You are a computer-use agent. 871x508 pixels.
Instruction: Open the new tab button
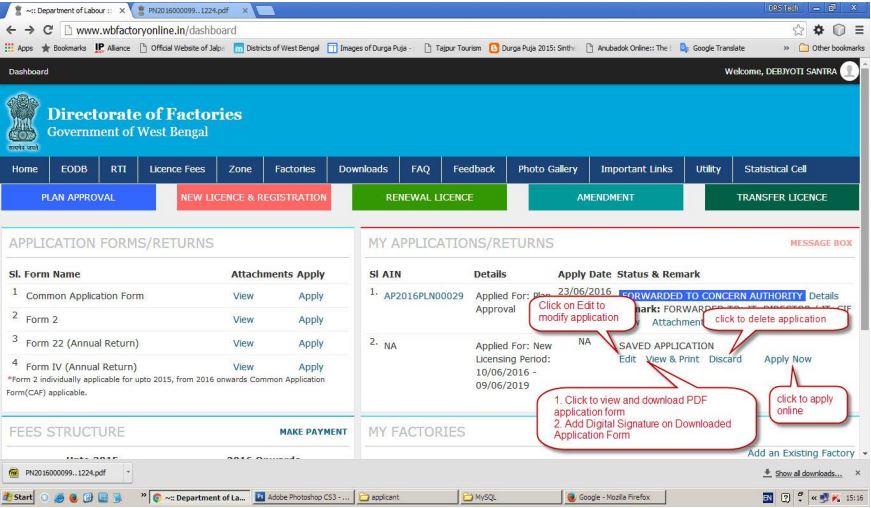click(x=265, y=10)
